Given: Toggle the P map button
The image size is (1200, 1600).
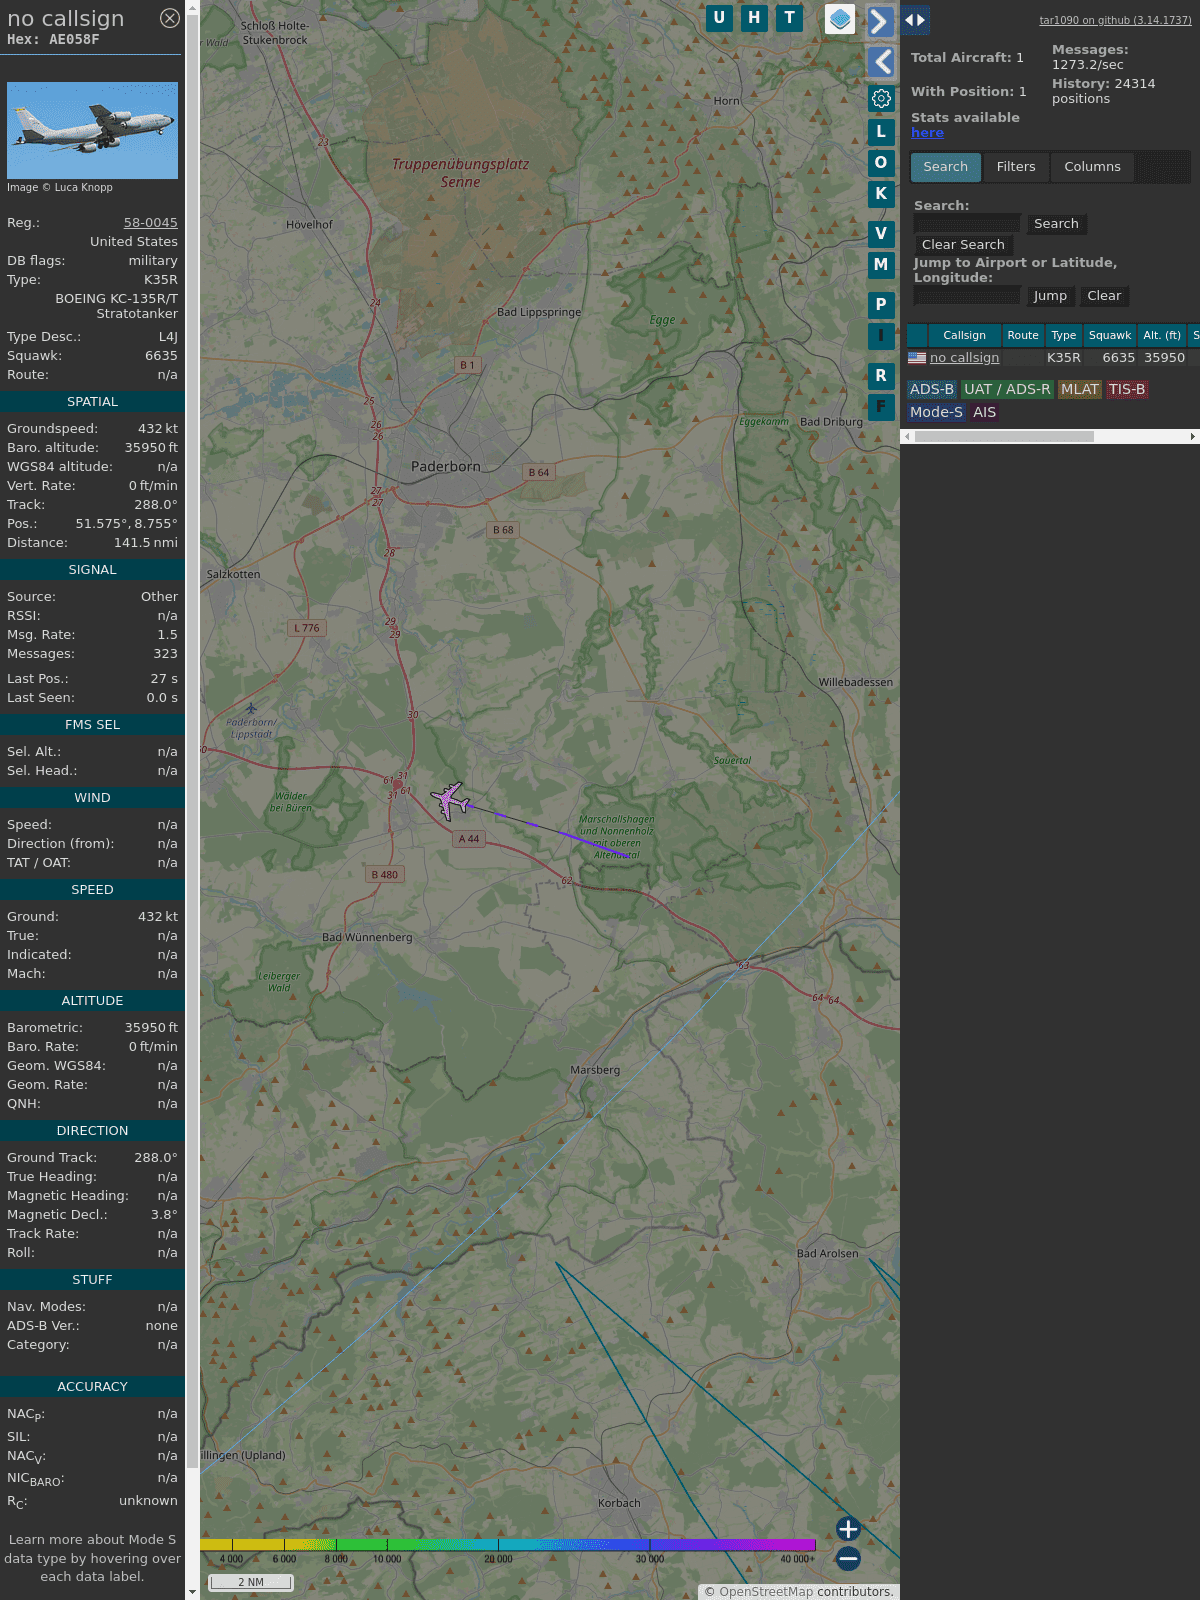Looking at the screenshot, I should point(881,305).
